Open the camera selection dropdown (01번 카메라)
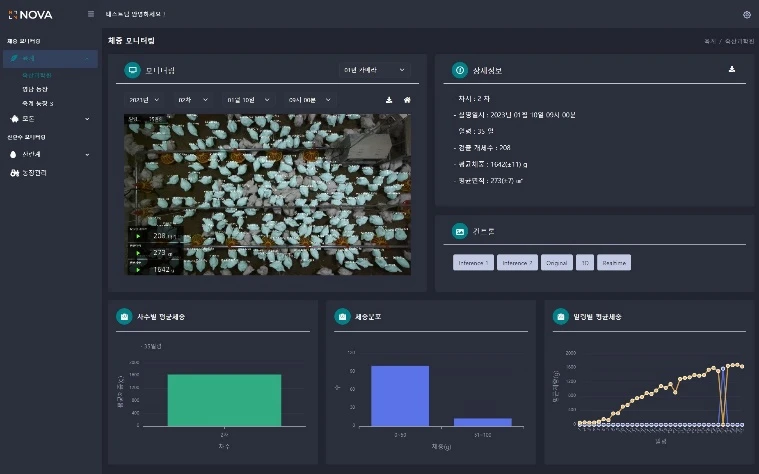Image resolution: width=759 pixels, height=474 pixels. pyautogui.click(x=374, y=70)
